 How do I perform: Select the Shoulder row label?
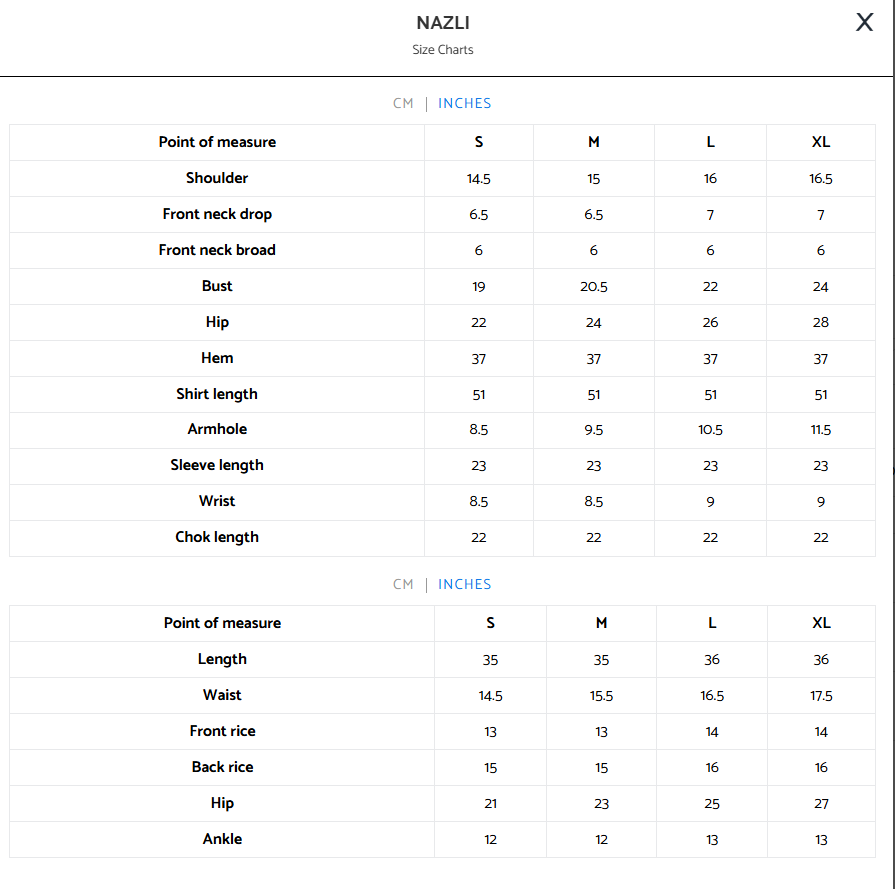coord(217,178)
